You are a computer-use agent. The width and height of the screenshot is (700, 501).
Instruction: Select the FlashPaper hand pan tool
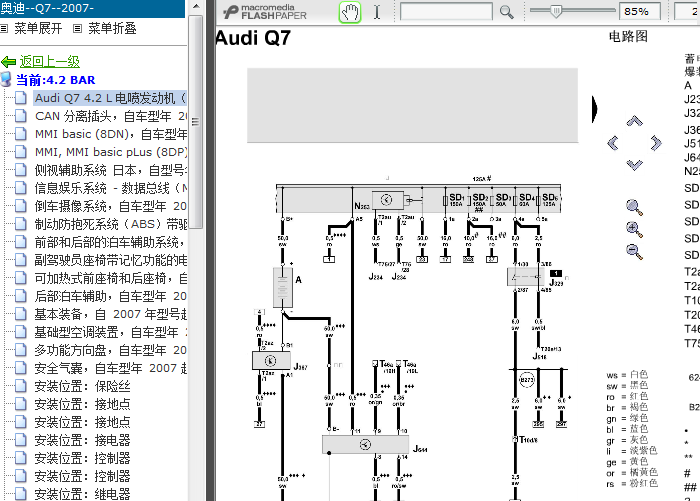(x=350, y=12)
